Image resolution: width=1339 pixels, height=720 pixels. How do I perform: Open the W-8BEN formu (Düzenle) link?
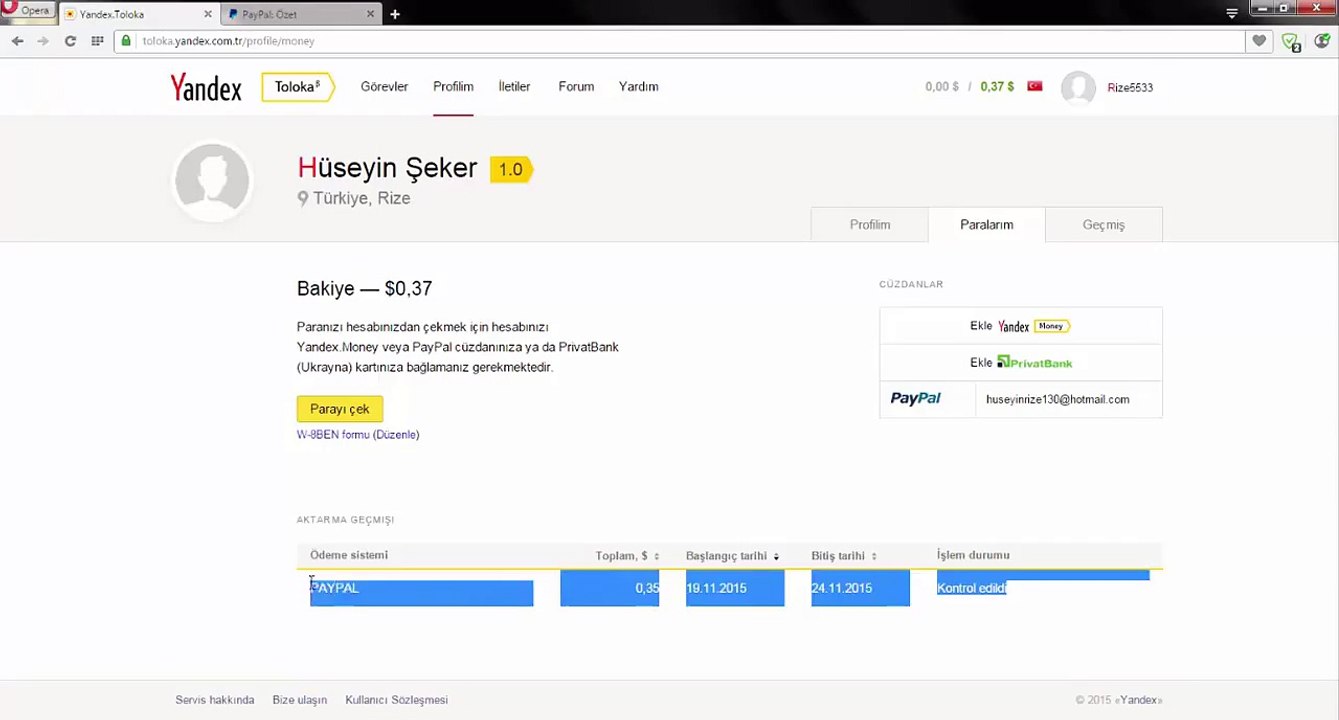tap(358, 435)
